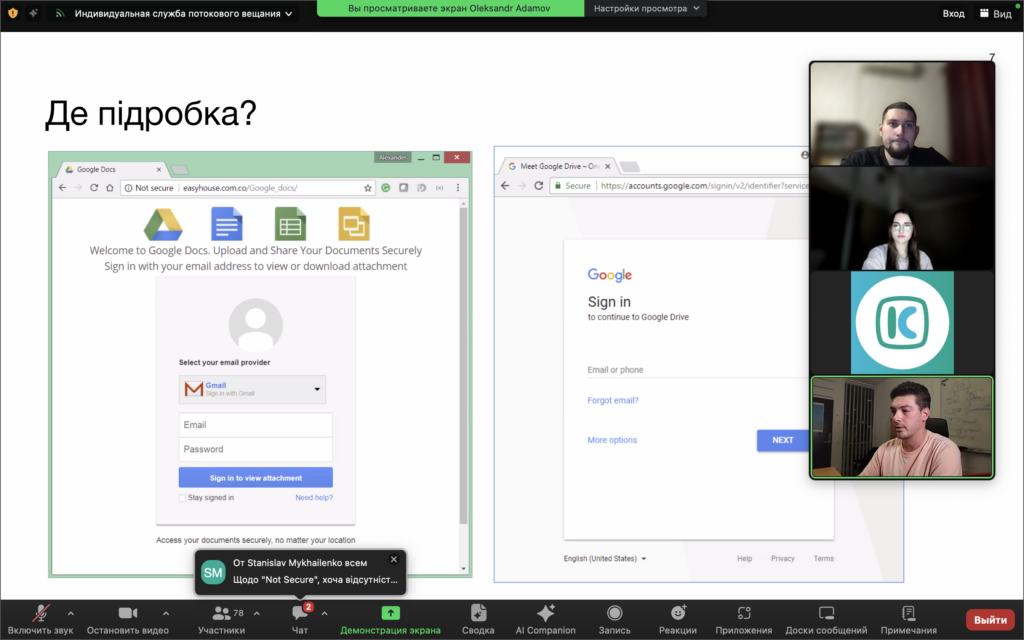Click Вход in the top bar
Viewport: 1024px width, 640px height.
pos(953,13)
